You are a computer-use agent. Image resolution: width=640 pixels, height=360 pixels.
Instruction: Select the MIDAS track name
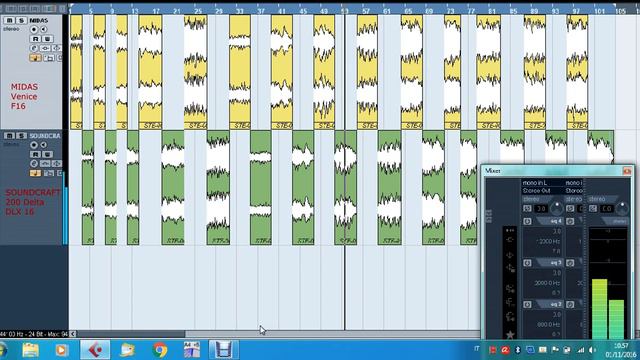[39, 20]
